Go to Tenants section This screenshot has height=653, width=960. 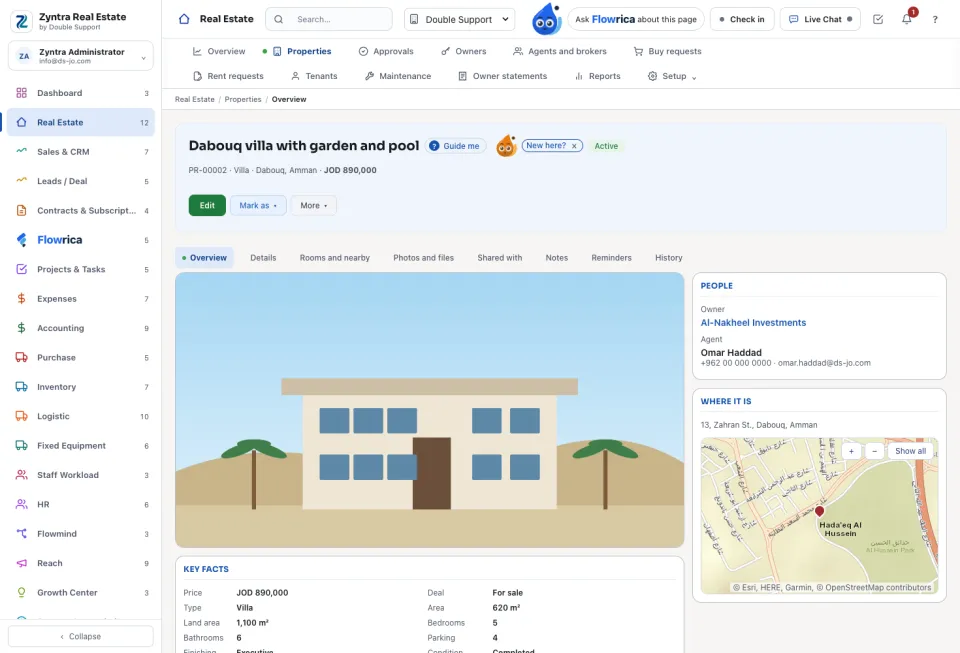pyautogui.click(x=314, y=76)
